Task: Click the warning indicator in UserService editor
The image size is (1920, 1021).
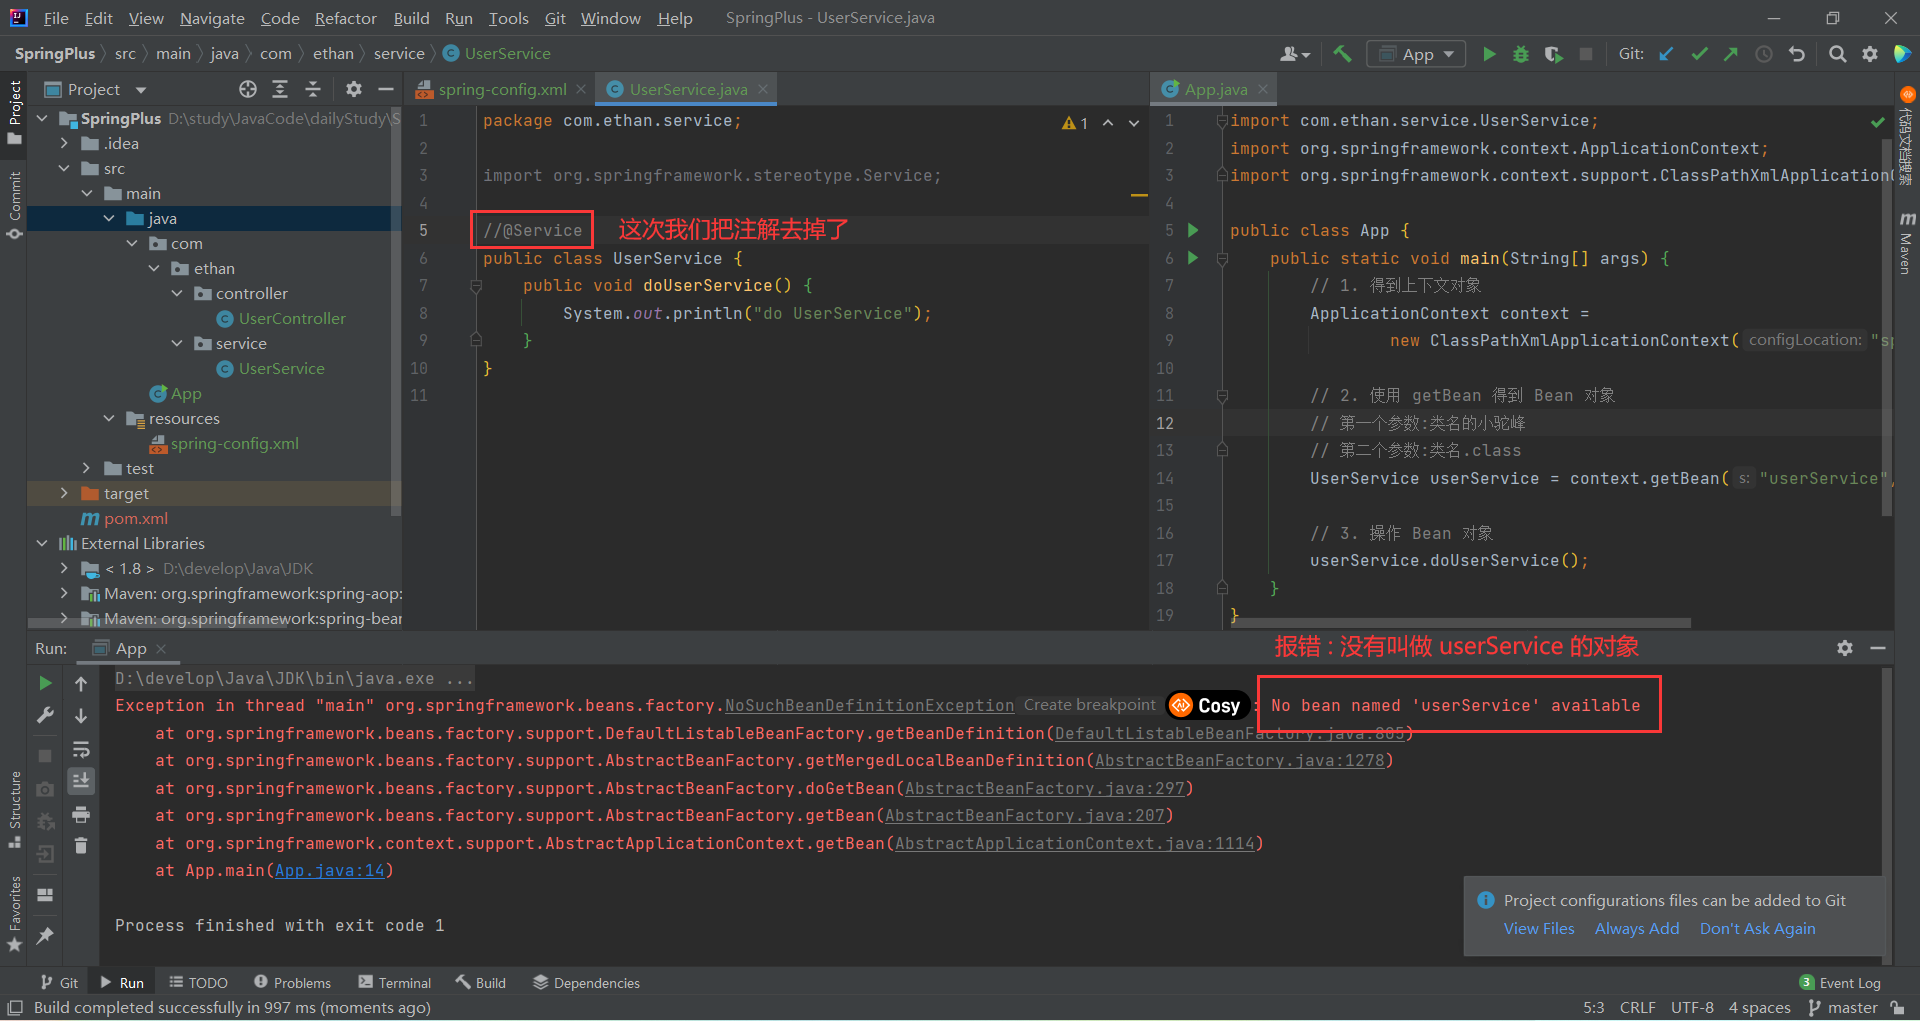Action: click(x=1075, y=123)
